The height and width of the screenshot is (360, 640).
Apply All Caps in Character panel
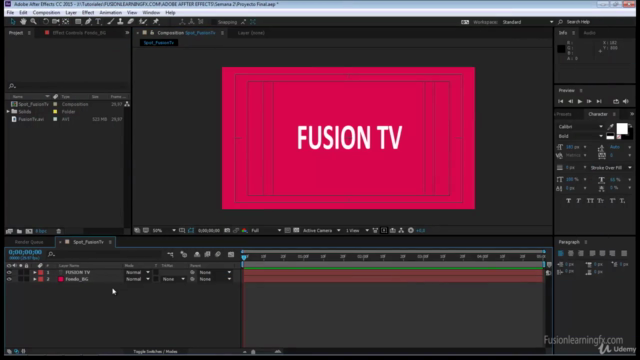590,200
